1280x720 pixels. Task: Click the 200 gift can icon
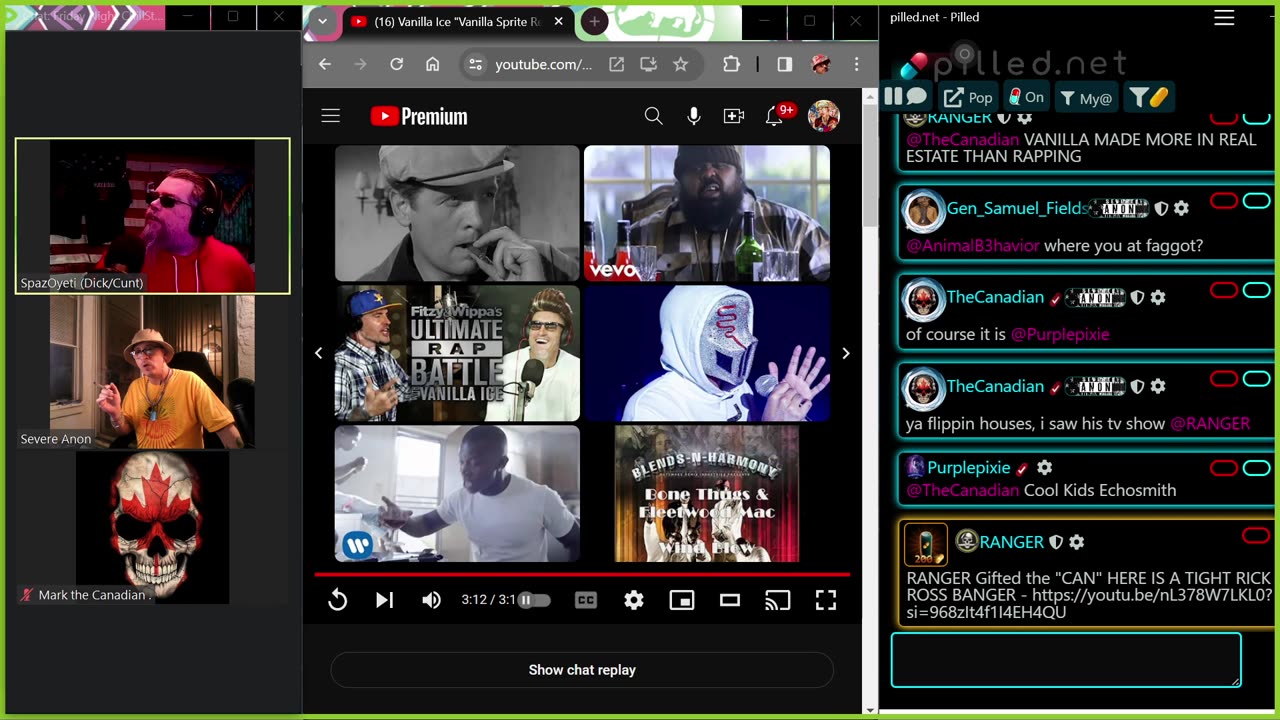925,544
